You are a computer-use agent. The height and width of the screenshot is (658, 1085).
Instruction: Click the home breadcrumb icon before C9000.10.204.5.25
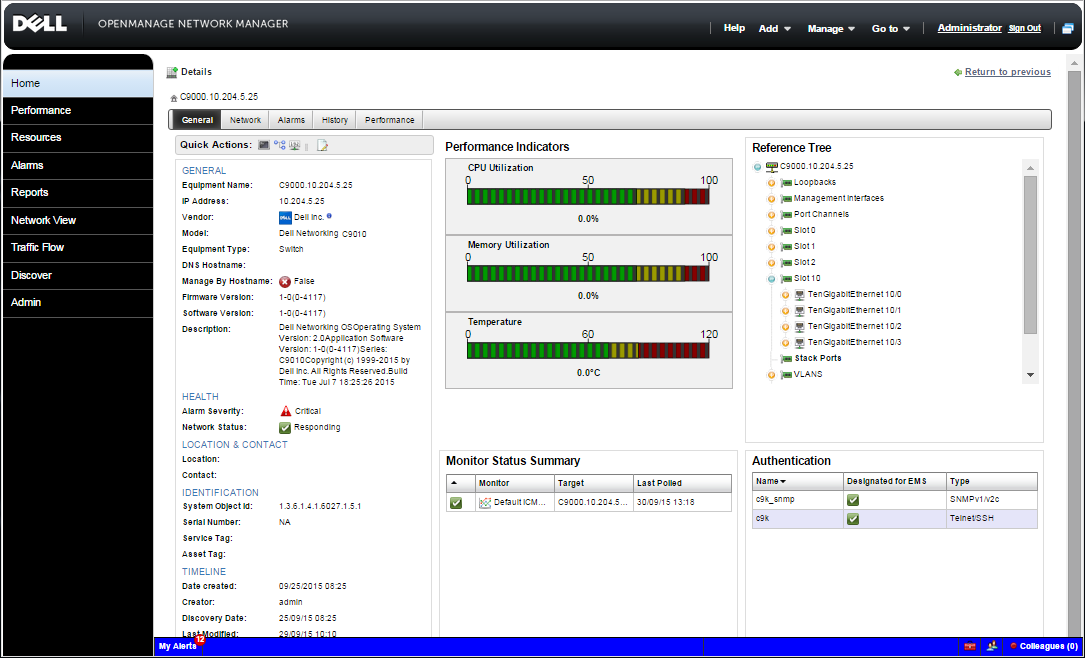coord(174,98)
